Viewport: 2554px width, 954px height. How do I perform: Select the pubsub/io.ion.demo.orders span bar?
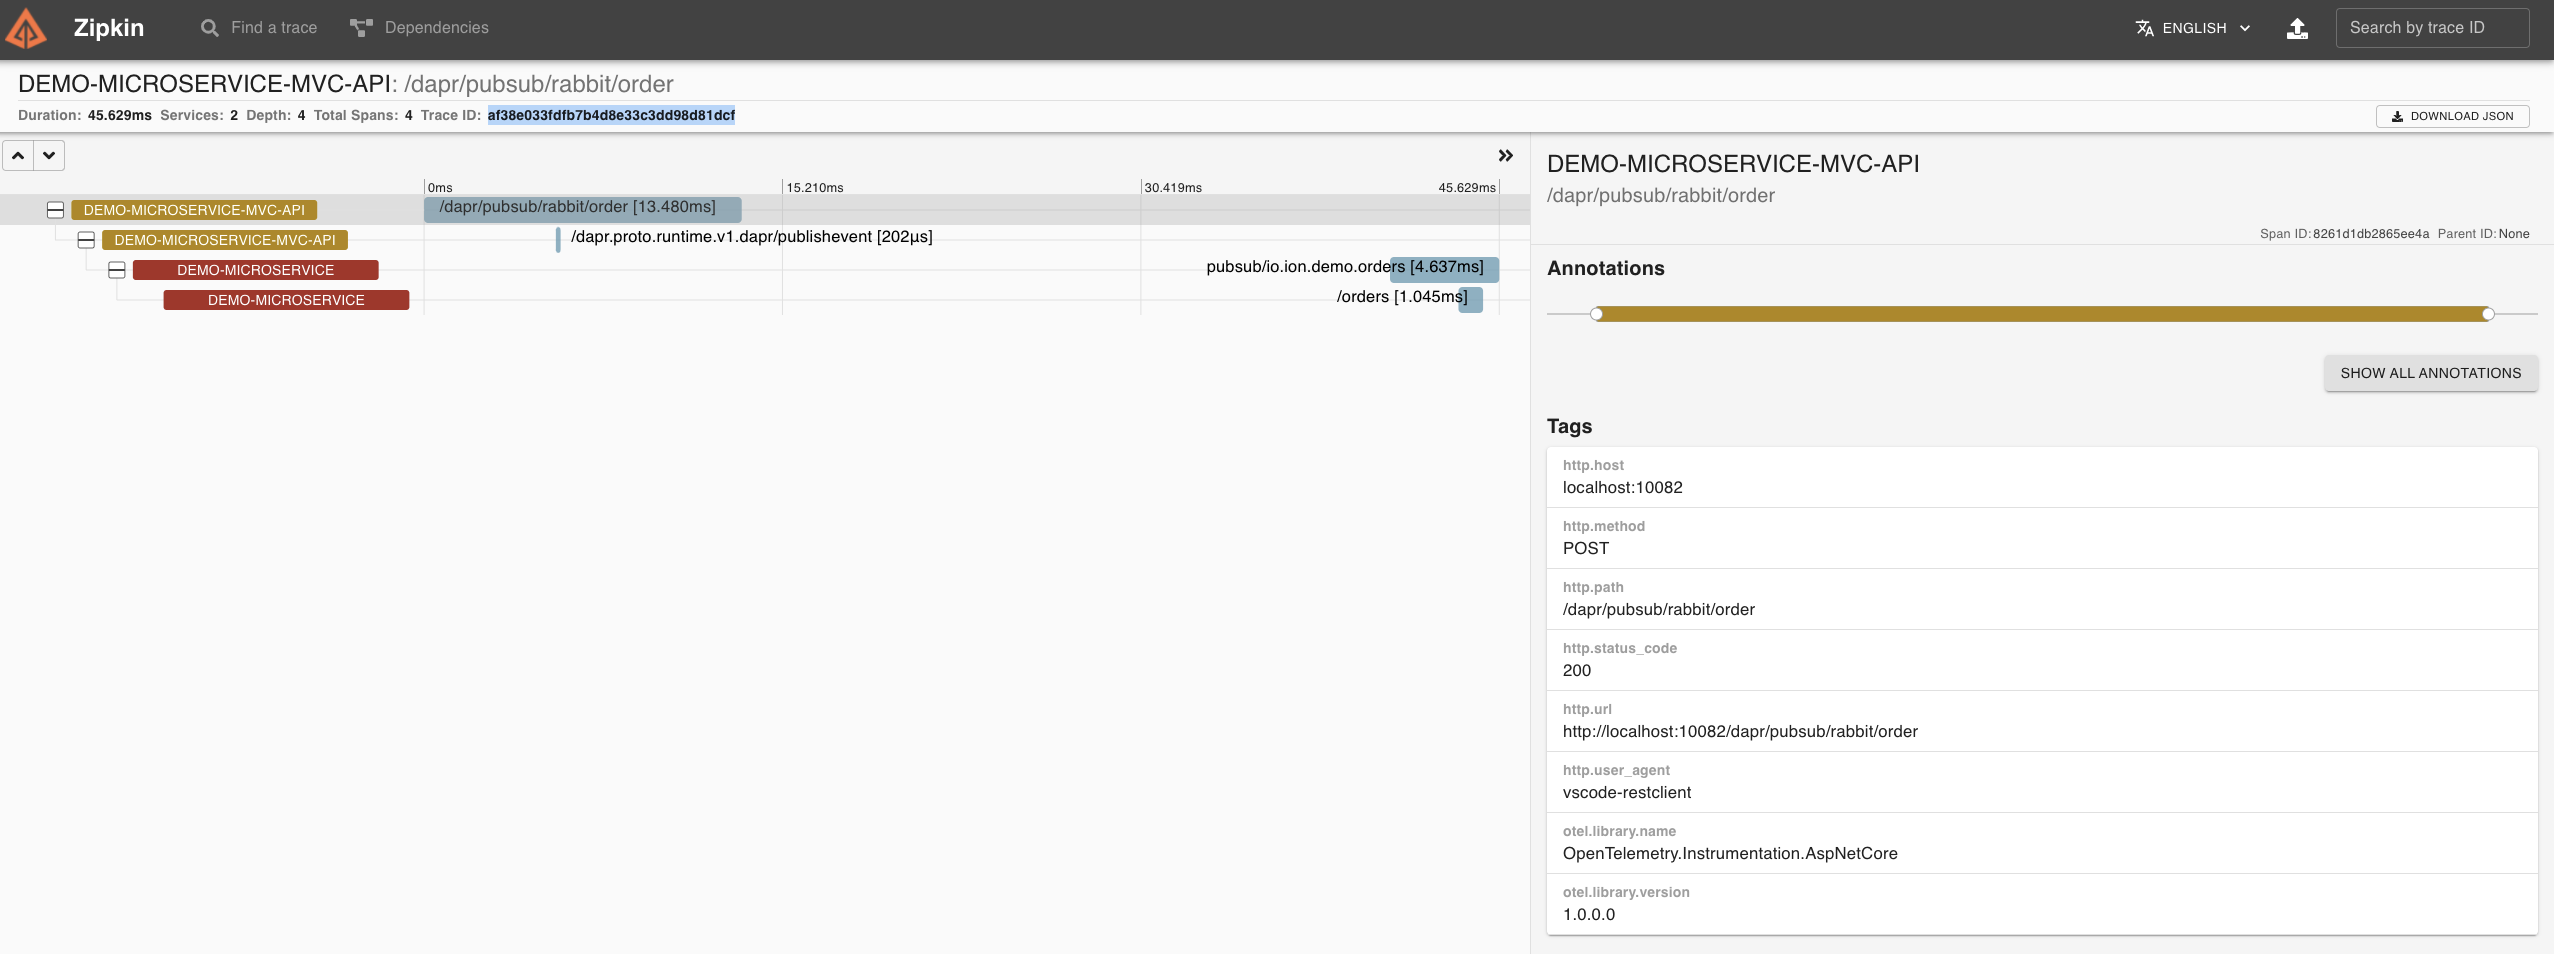1441,269
